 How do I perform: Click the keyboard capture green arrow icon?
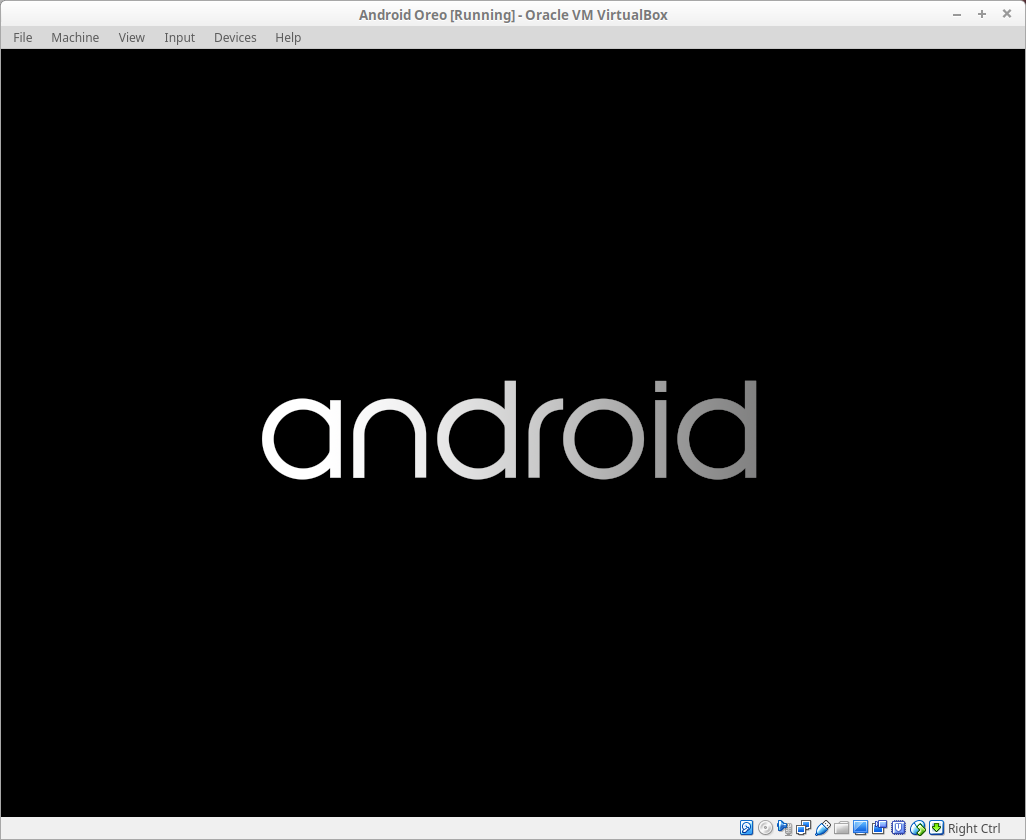[936, 828]
